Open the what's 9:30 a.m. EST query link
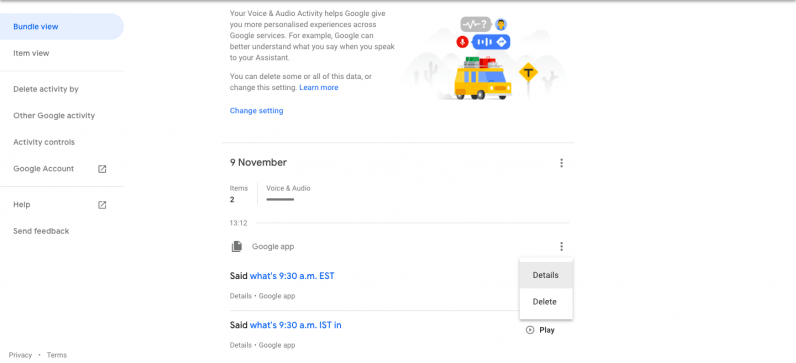Image resolution: width=796 pixels, height=363 pixels. [292, 276]
